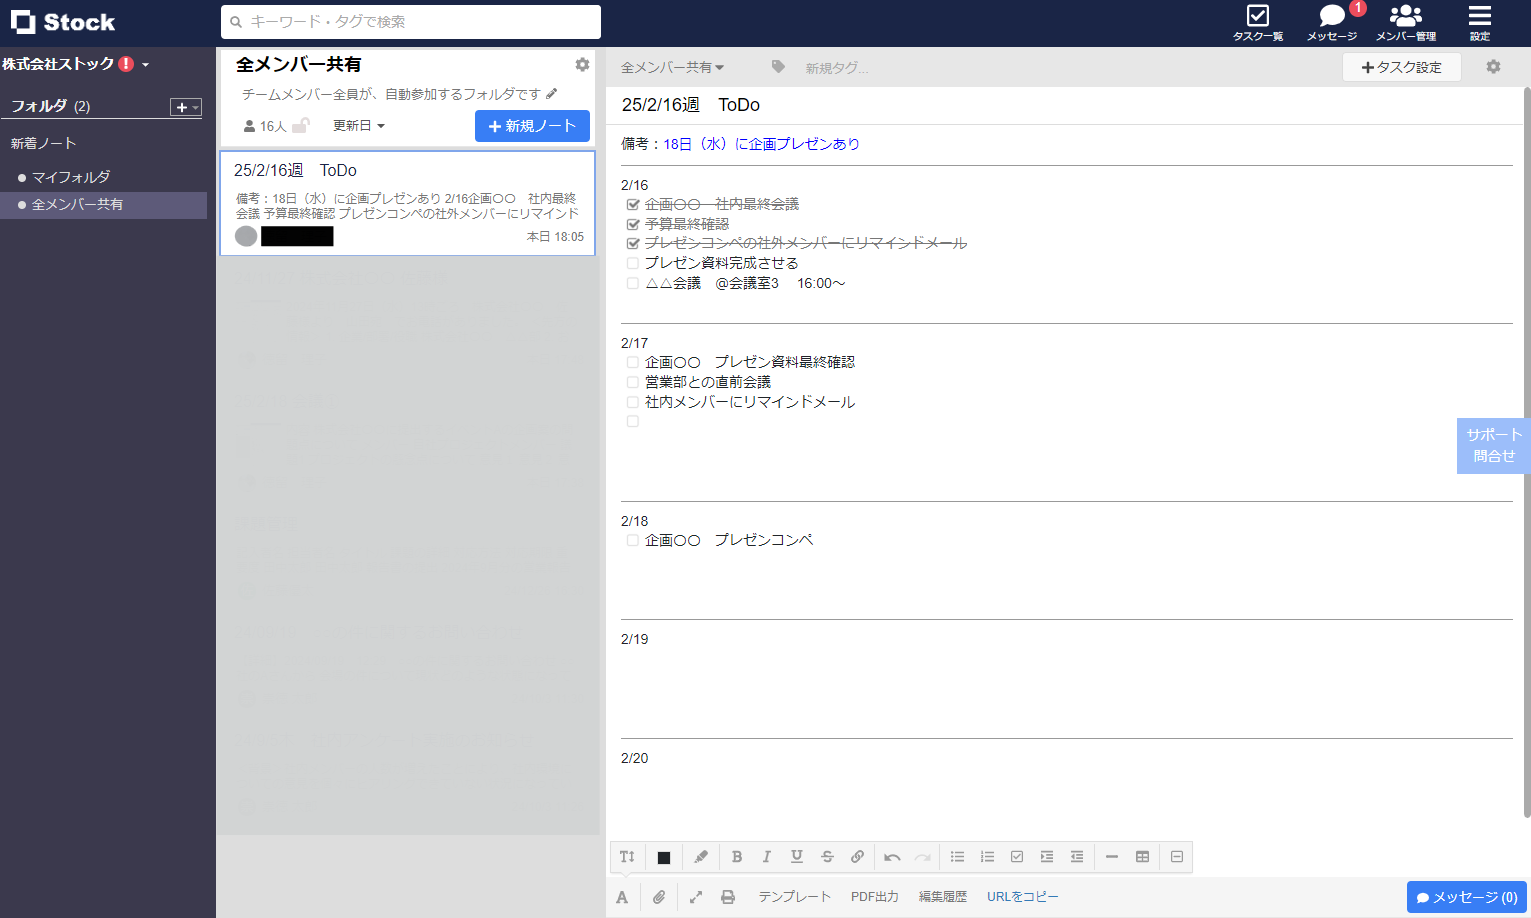This screenshot has width=1531, height=918.
Task: Open the black text color swatch
Action: (x=664, y=858)
